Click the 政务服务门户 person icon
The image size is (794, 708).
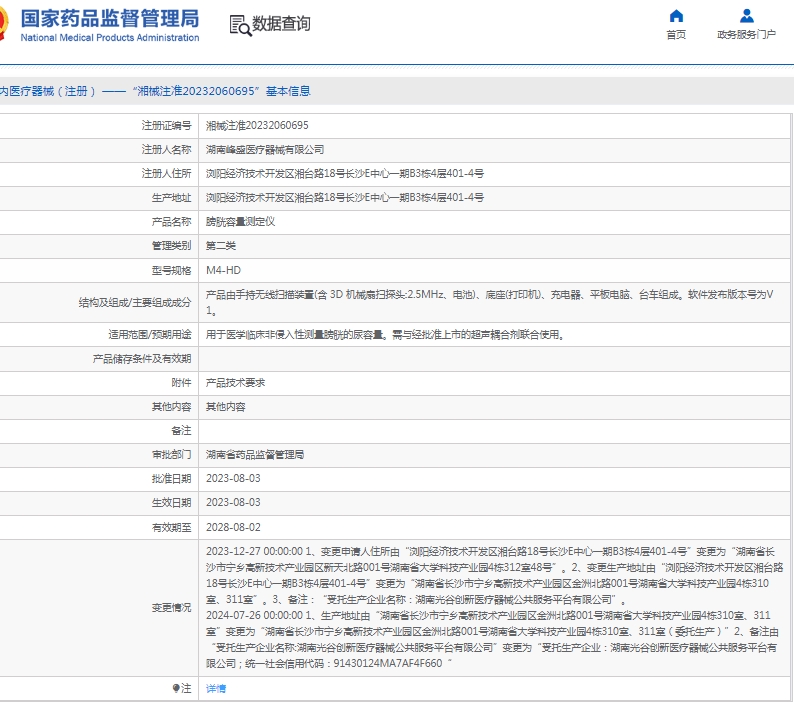pyautogui.click(x=746, y=16)
